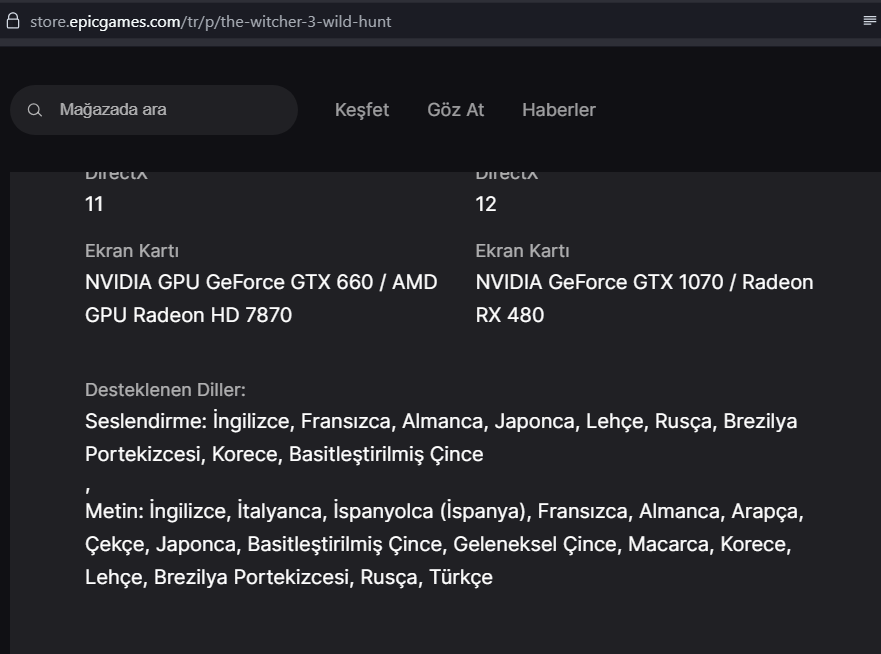The image size is (881, 654).
Task: Click the "Desteklenen Diller:" heading
Action: (x=165, y=390)
